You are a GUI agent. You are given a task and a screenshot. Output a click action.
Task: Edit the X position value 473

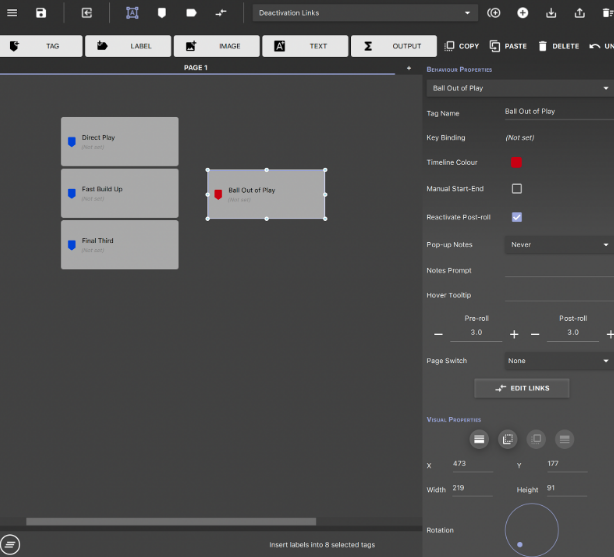point(473,464)
